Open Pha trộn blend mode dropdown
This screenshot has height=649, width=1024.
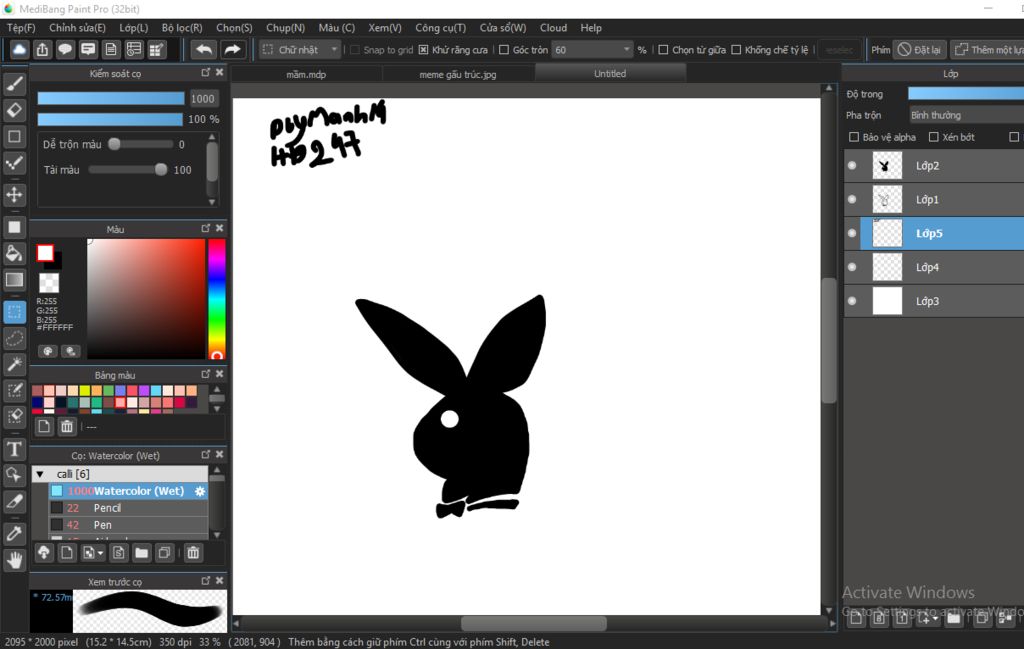967,115
